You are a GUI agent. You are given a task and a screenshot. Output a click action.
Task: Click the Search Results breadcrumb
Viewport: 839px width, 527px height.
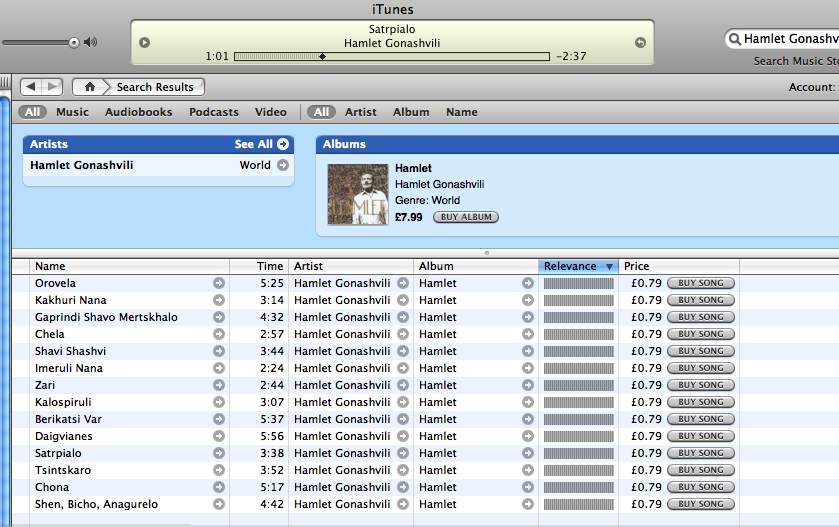coord(155,87)
